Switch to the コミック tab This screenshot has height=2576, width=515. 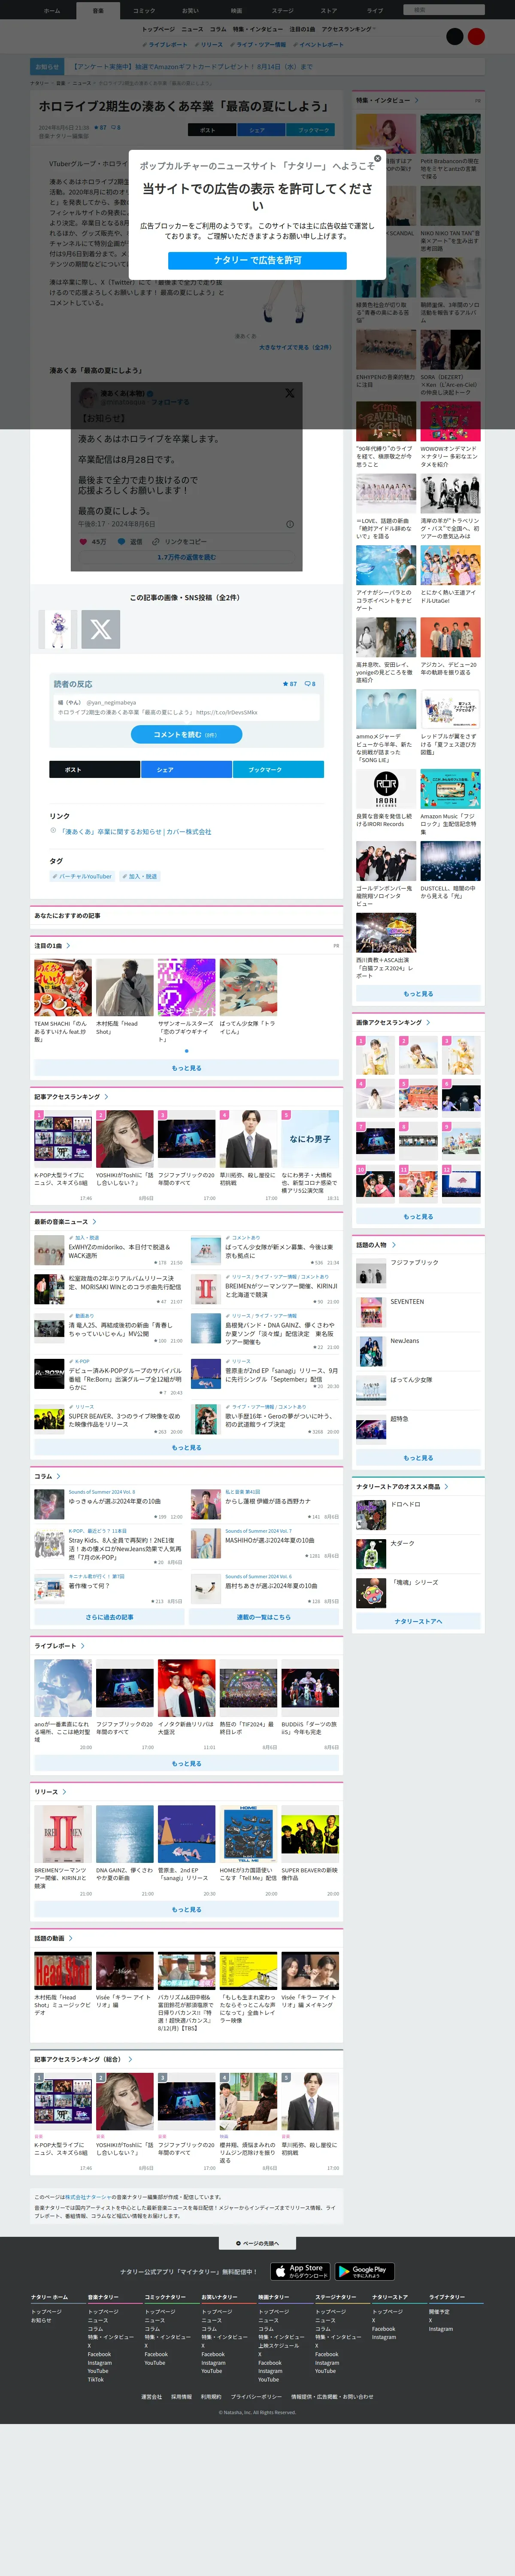144,10
